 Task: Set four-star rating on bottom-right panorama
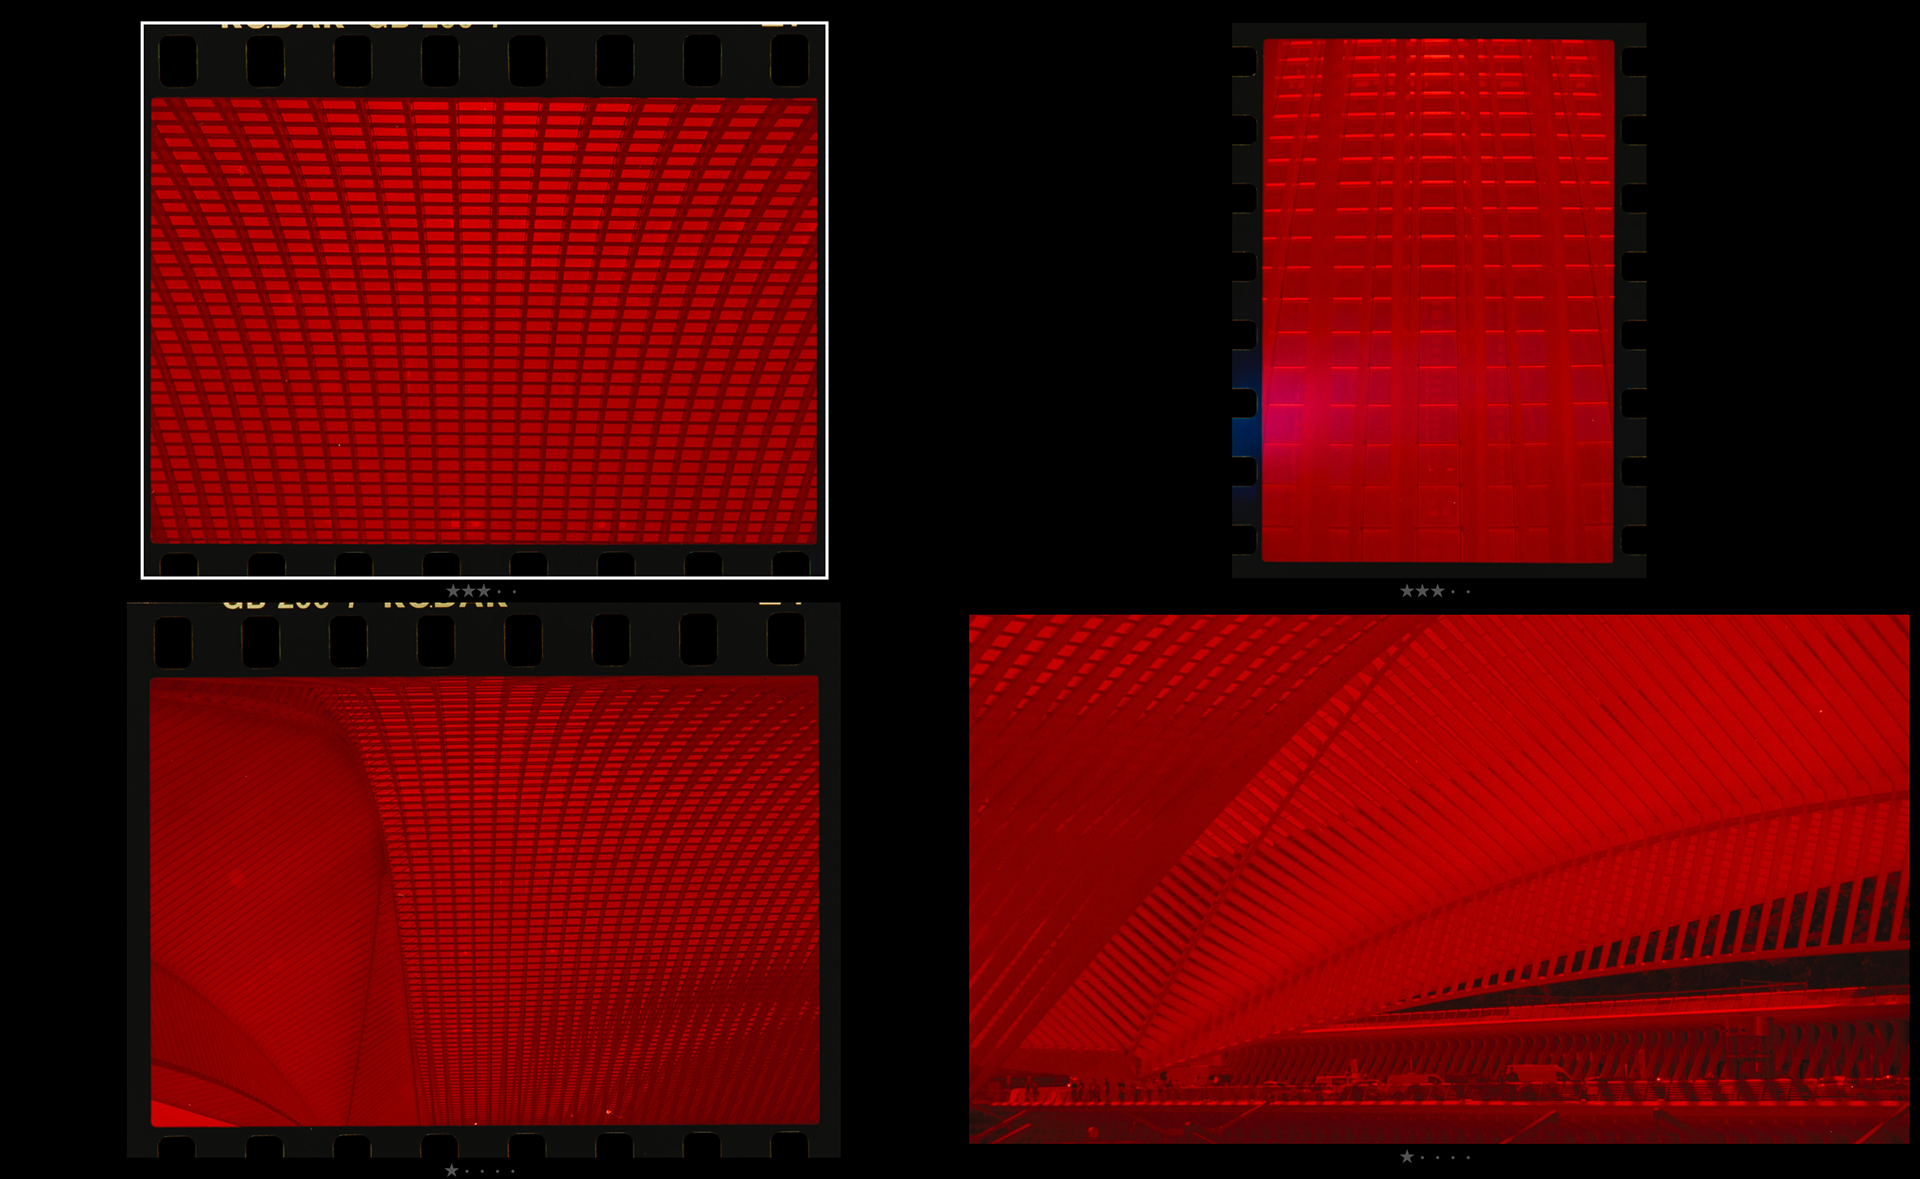click(1453, 1157)
